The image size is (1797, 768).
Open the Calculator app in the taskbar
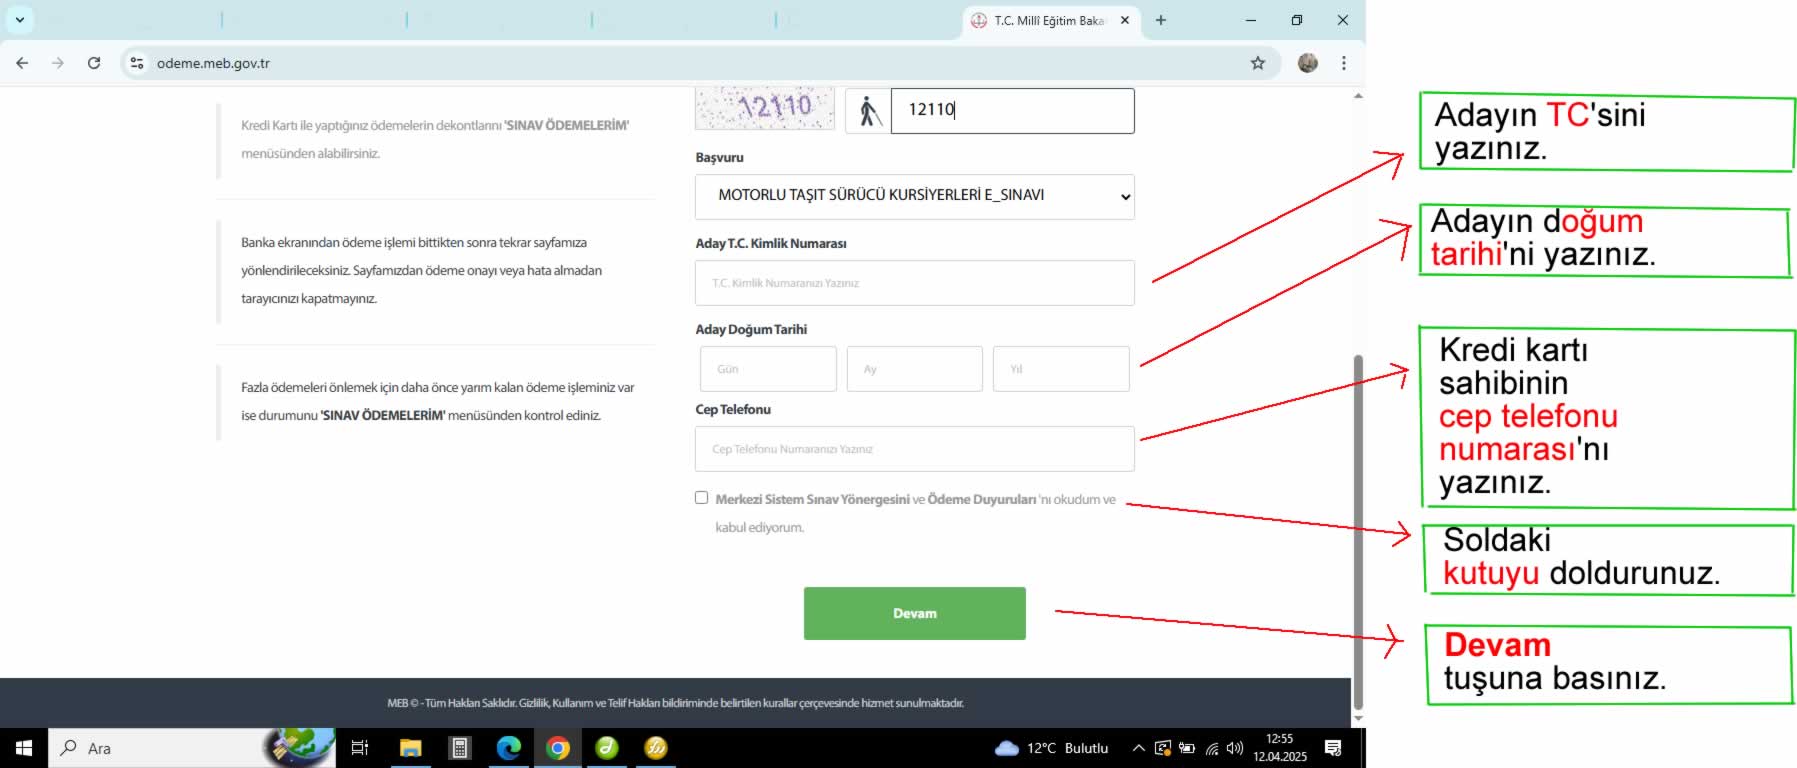pyautogui.click(x=460, y=748)
